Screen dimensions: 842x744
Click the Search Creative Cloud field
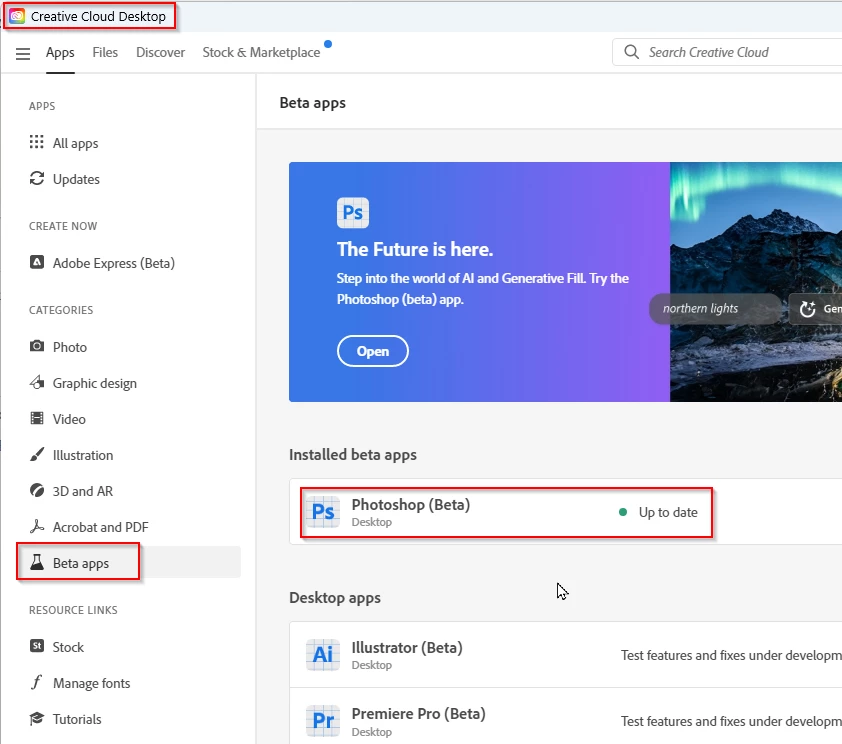pos(727,52)
